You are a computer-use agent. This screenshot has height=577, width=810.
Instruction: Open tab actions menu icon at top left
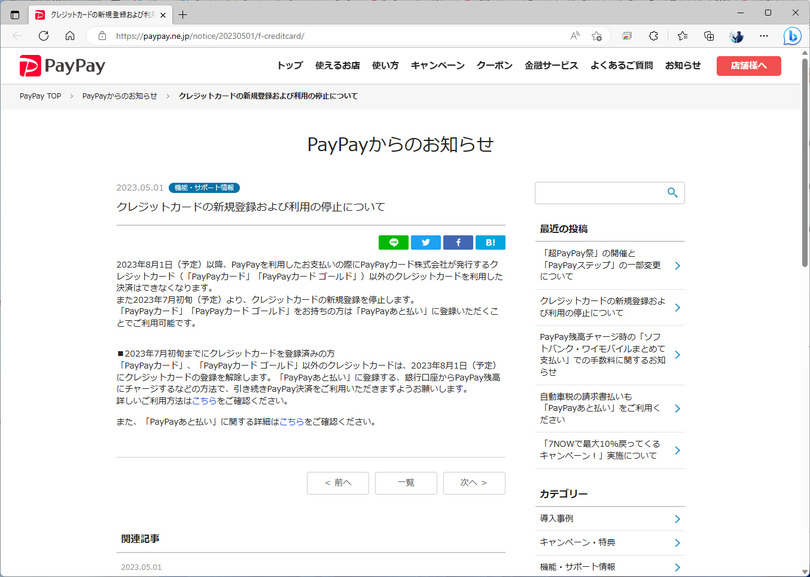coord(15,15)
